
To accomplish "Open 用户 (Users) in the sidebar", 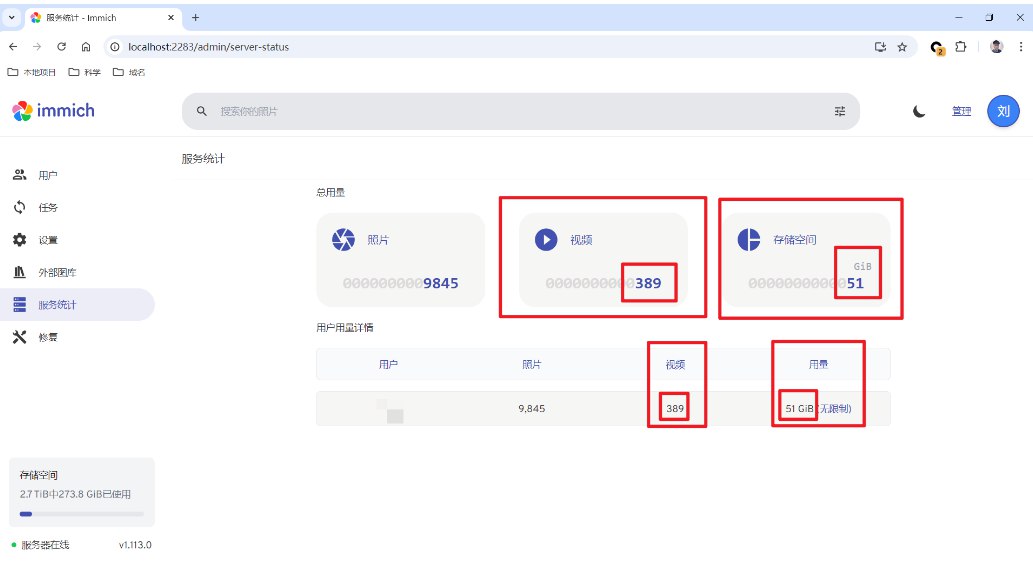I will click(47, 175).
